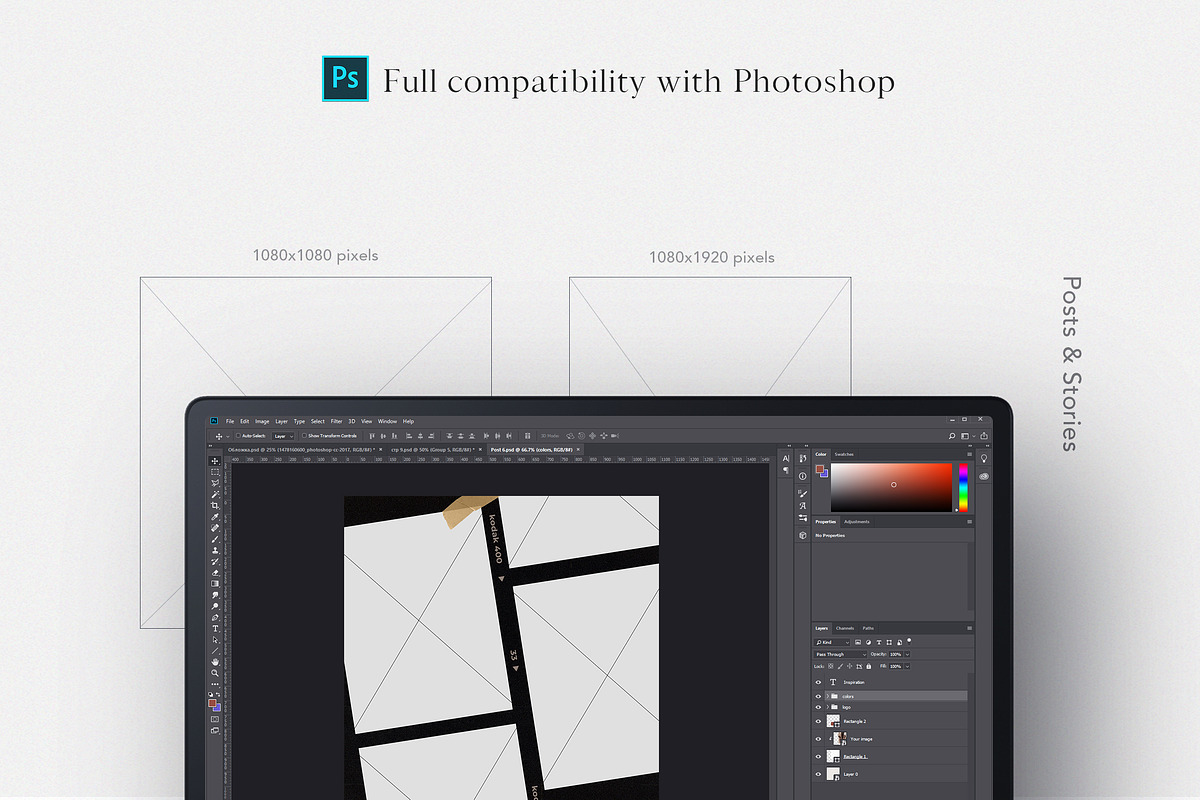Select the Hand tool

tap(215, 662)
